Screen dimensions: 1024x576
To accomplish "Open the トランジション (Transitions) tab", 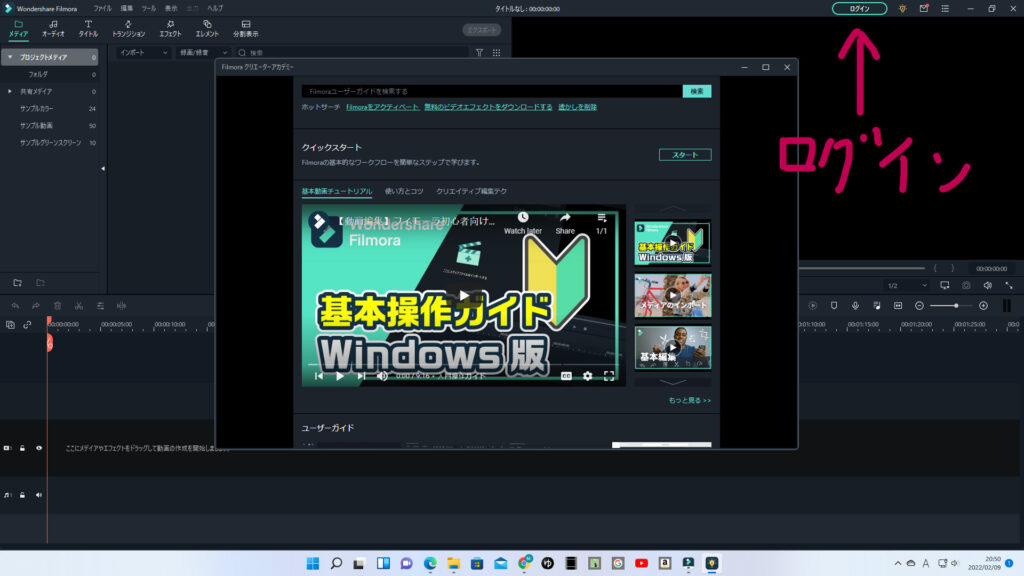I will click(128, 29).
